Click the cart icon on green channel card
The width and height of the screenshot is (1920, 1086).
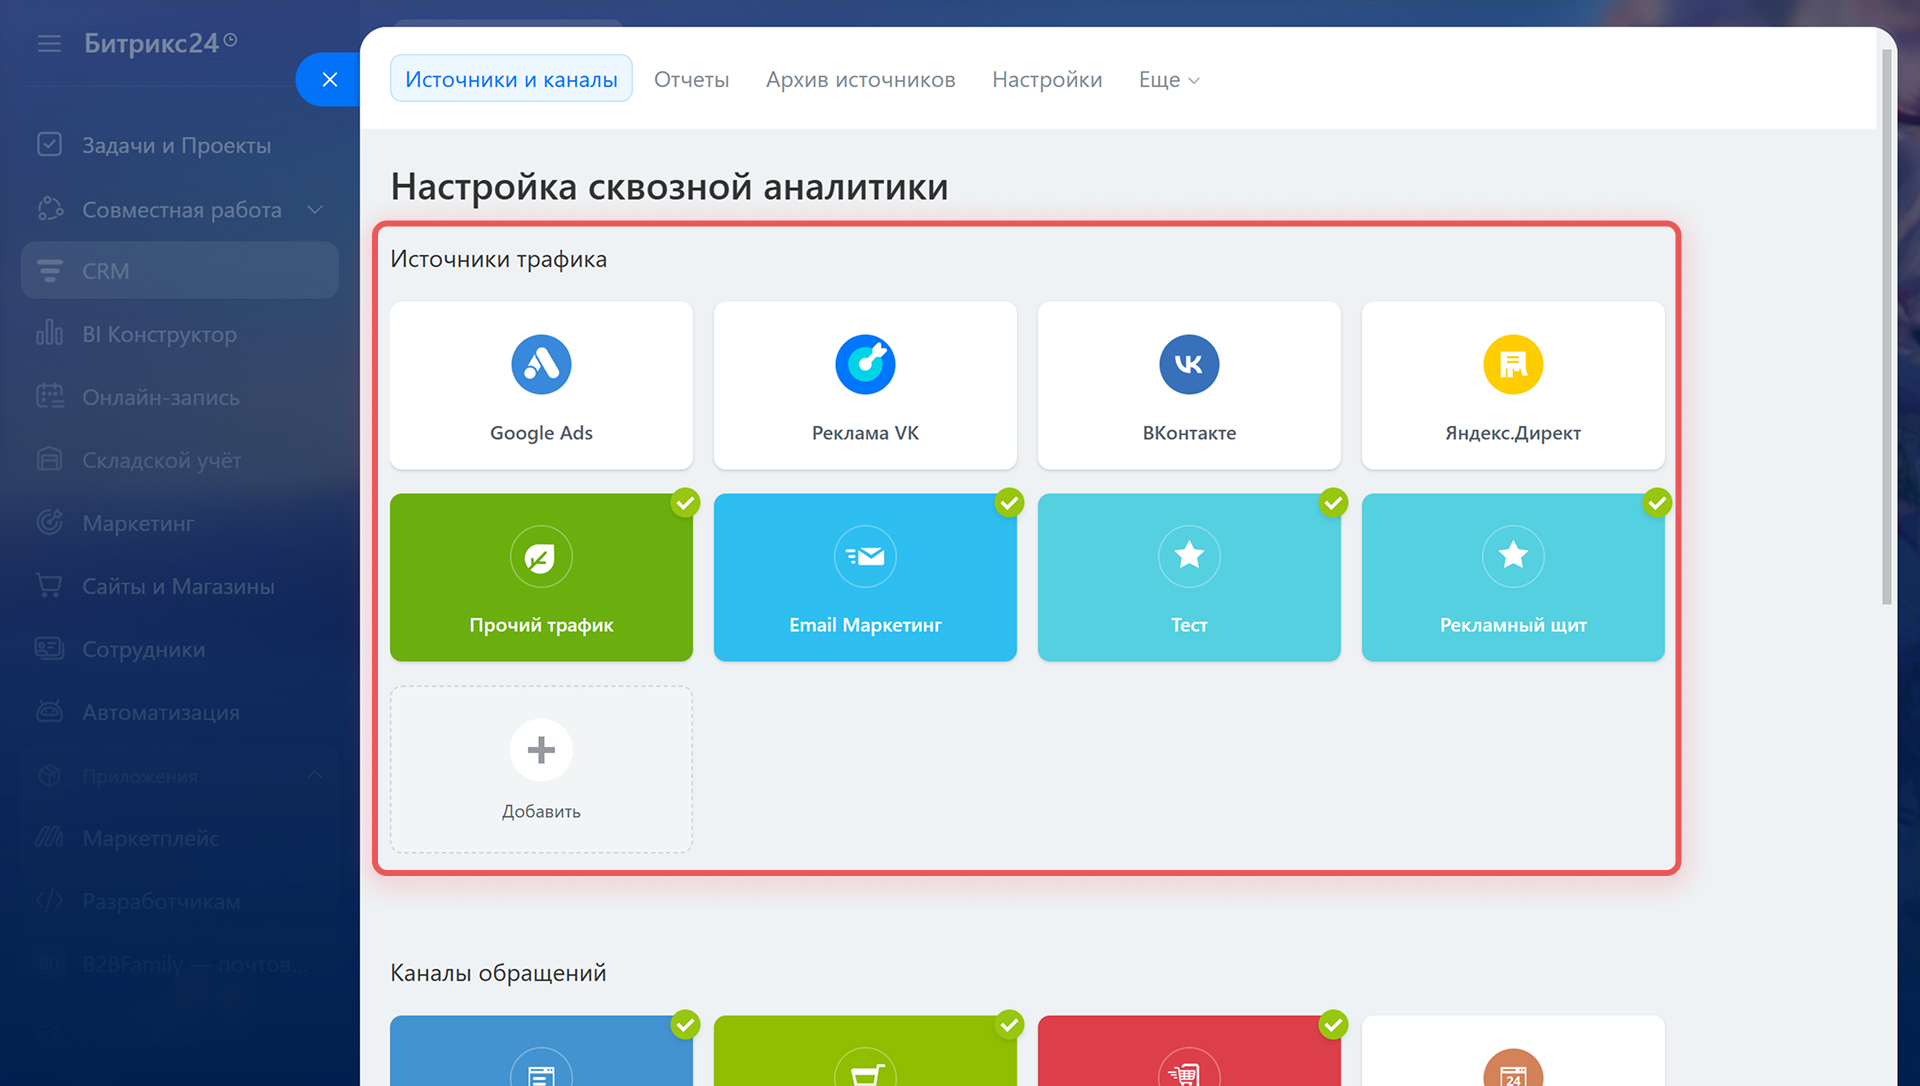[x=865, y=1072]
